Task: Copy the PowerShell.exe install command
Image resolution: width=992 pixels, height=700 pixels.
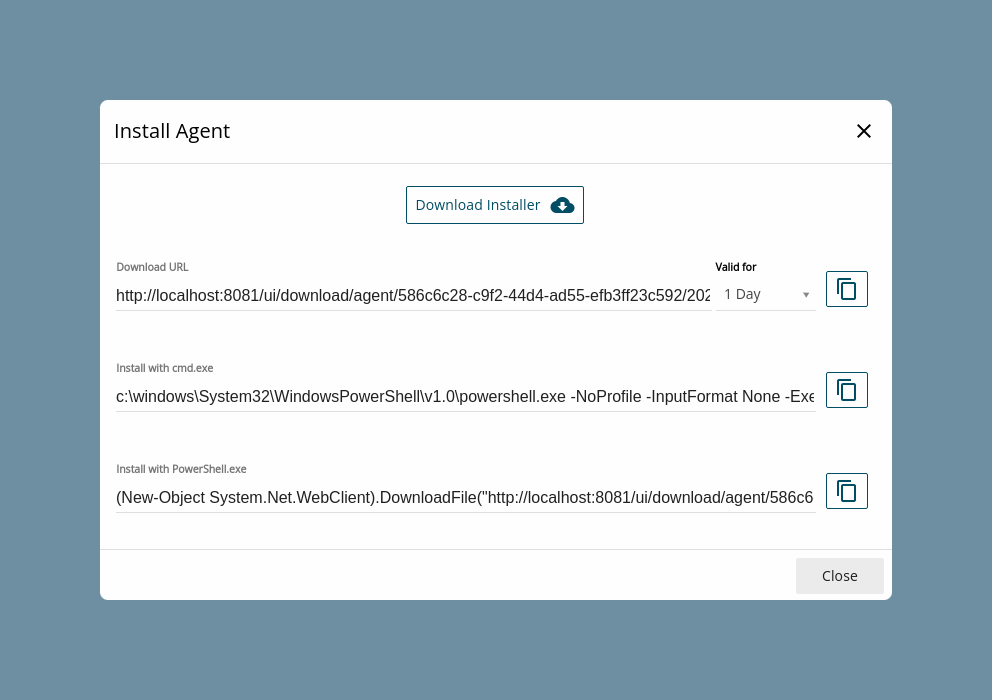Action: tap(846, 491)
